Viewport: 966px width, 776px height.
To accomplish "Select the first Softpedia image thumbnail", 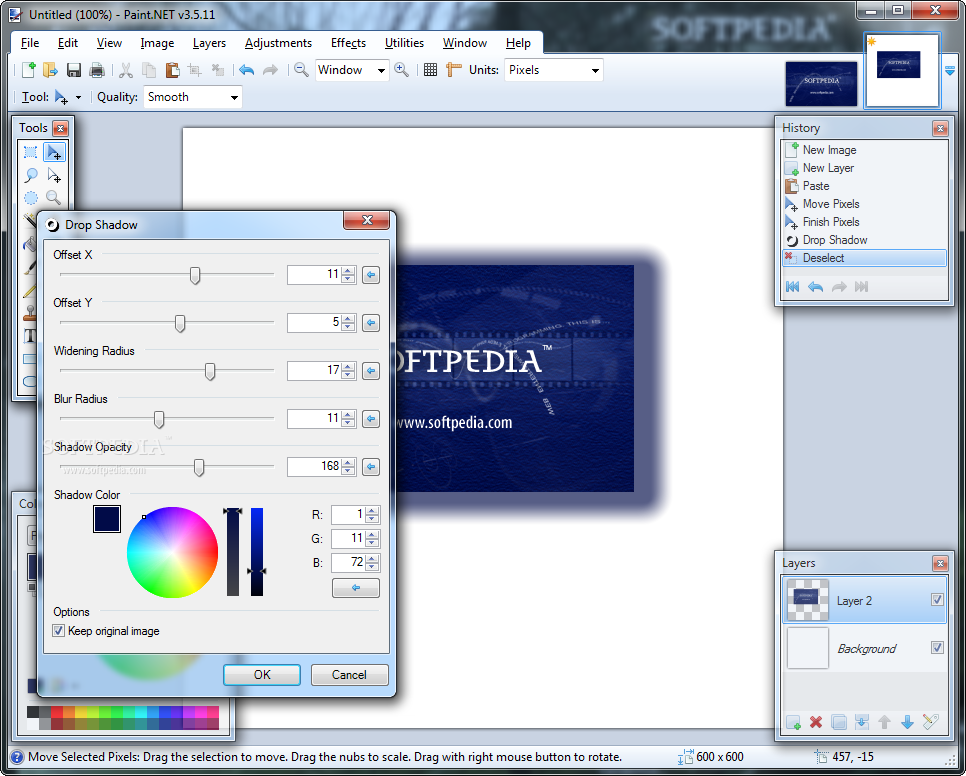I will pos(821,84).
